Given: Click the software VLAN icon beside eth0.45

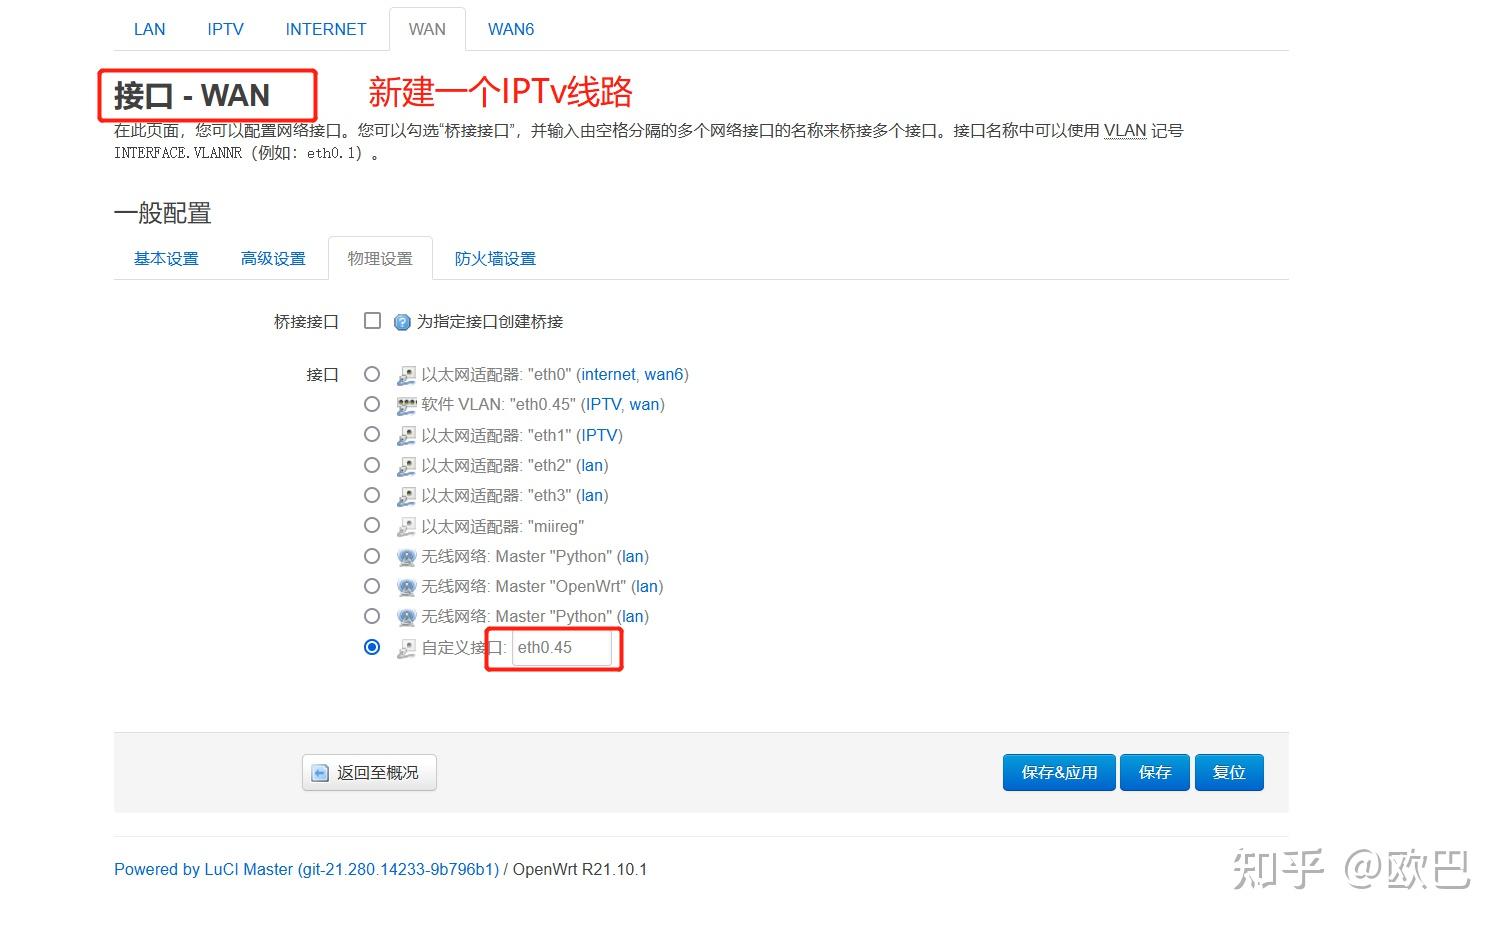Looking at the screenshot, I should click(406, 404).
